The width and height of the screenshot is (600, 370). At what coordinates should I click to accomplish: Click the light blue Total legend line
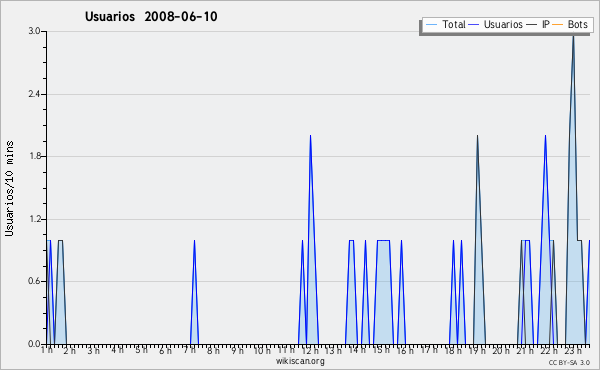pos(431,25)
